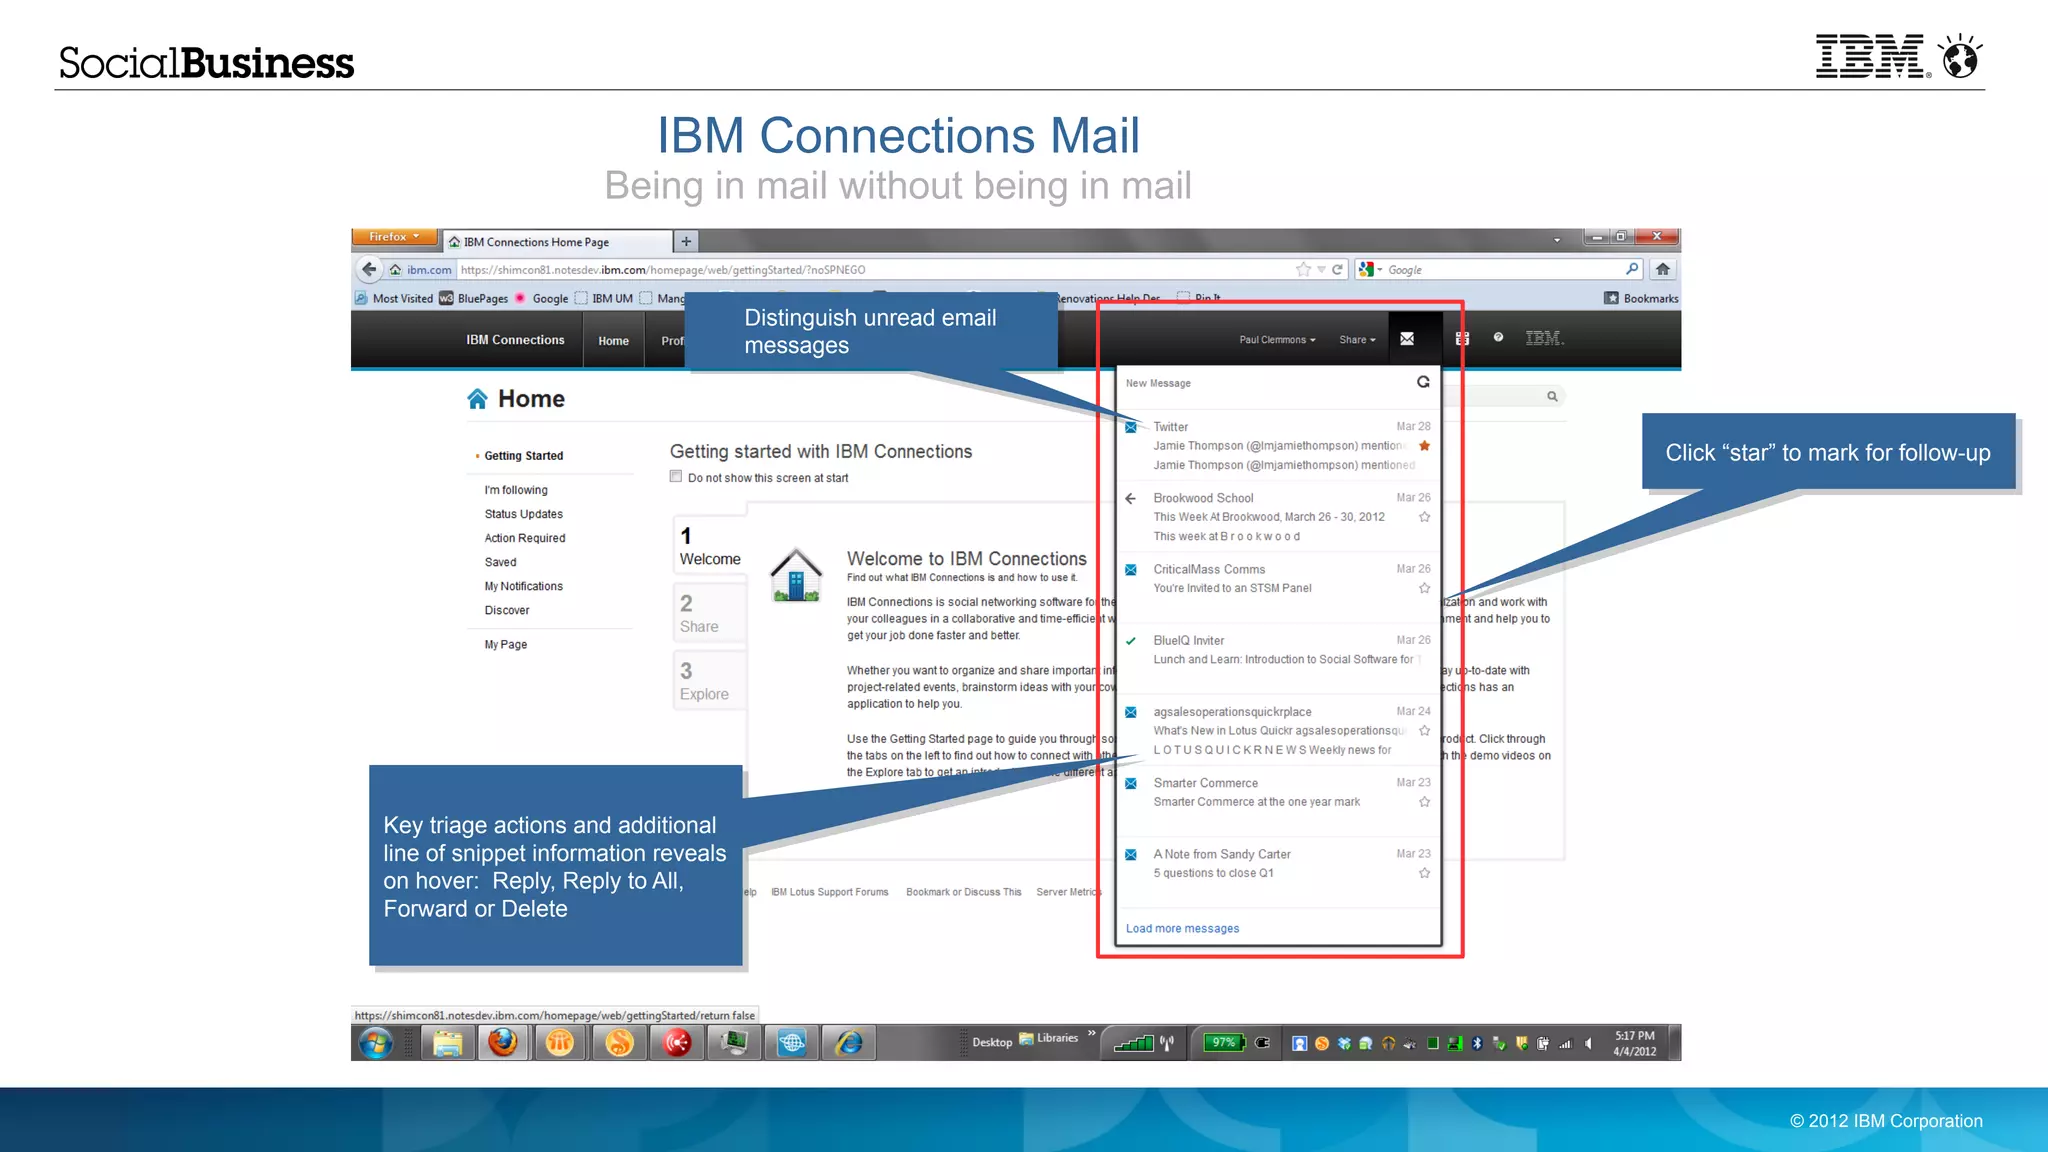Click the Google search magnifier in Firefox
This screenshot has width=2048, height=1152.
(1632, 269)
